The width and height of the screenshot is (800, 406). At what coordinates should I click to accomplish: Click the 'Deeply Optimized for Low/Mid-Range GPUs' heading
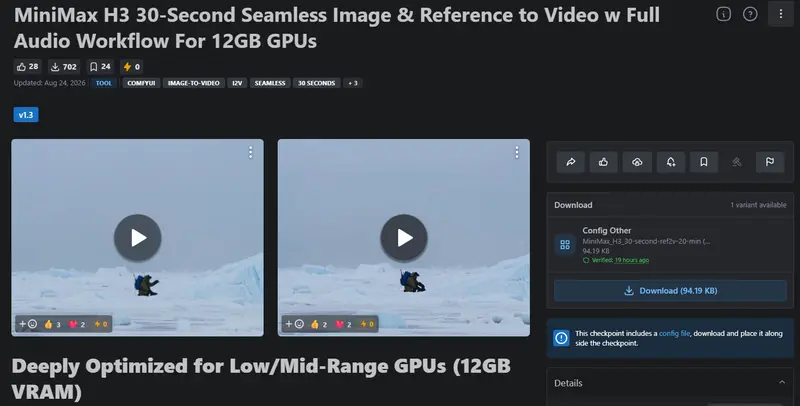pyautogui.click(x=261, y=379)
